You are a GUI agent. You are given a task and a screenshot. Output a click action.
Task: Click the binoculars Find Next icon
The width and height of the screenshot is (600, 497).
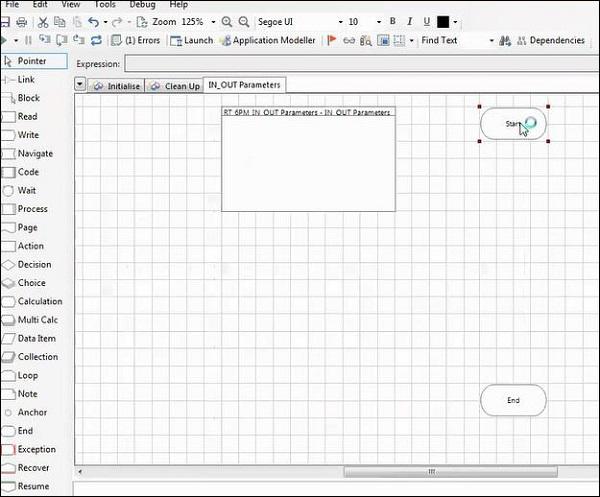(505, 41)
